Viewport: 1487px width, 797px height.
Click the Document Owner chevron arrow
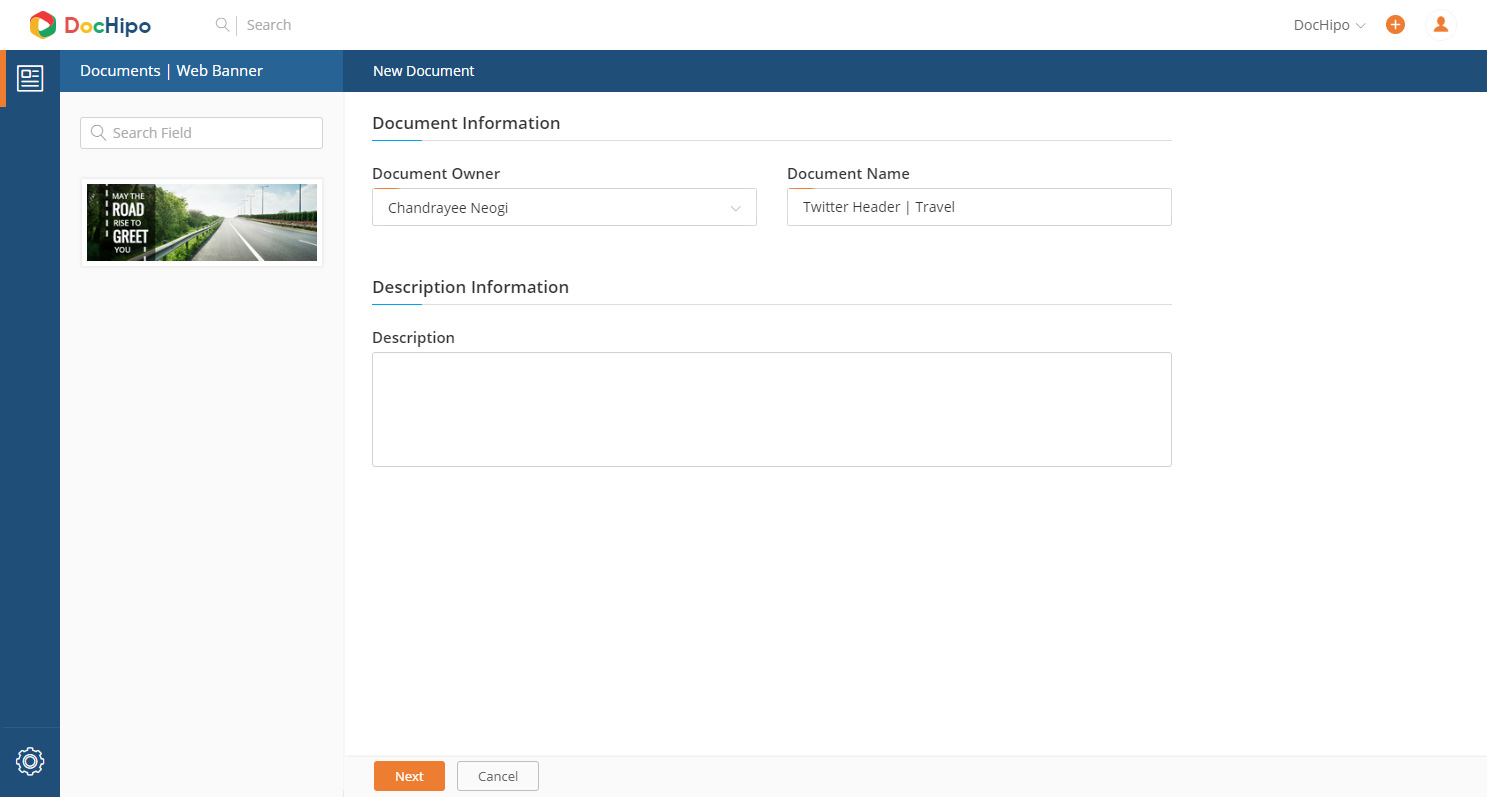tap(736, 208)
